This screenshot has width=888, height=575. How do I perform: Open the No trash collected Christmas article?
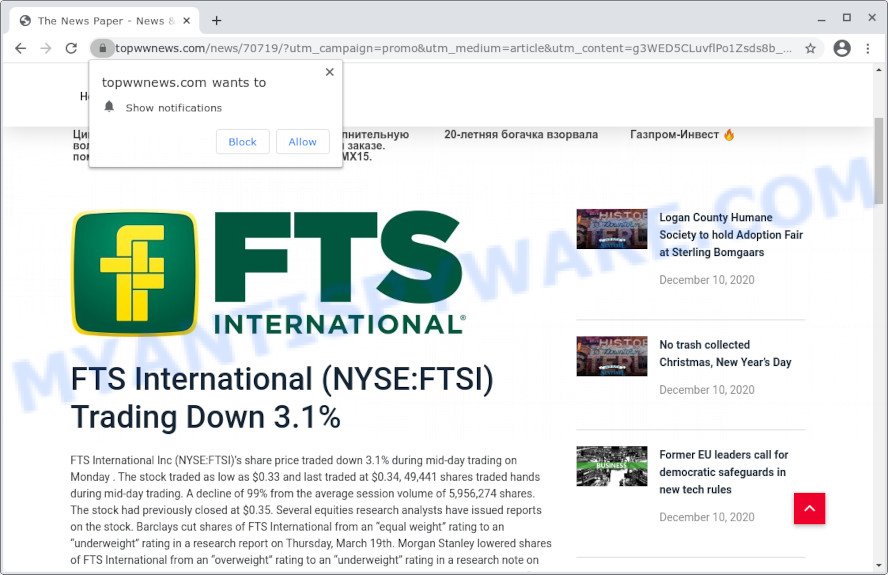725,353
